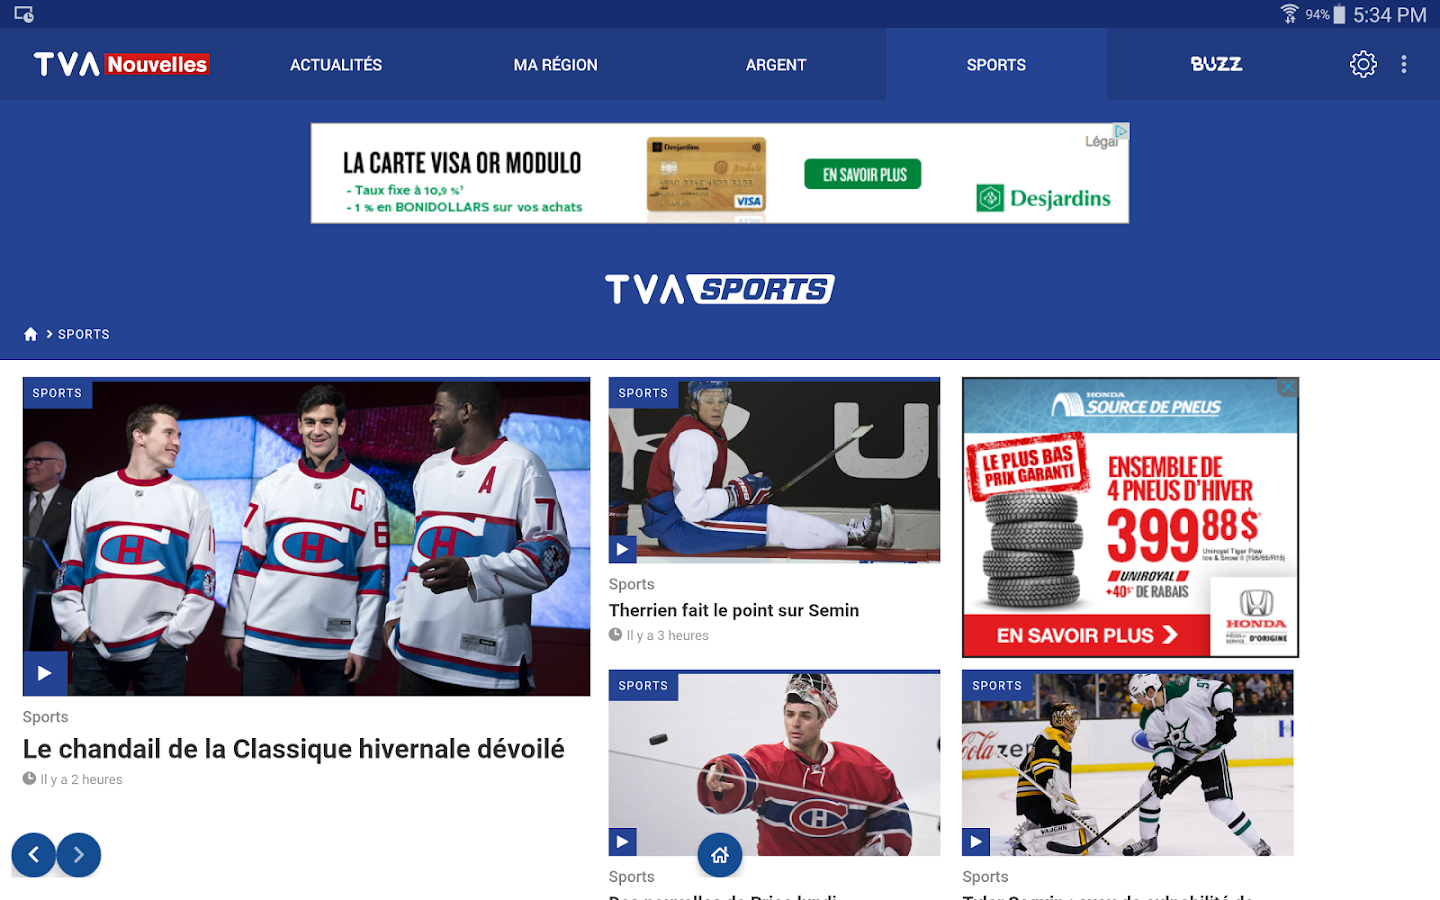
Task: Open the settings gear icon
Action: coord(1363,64)
